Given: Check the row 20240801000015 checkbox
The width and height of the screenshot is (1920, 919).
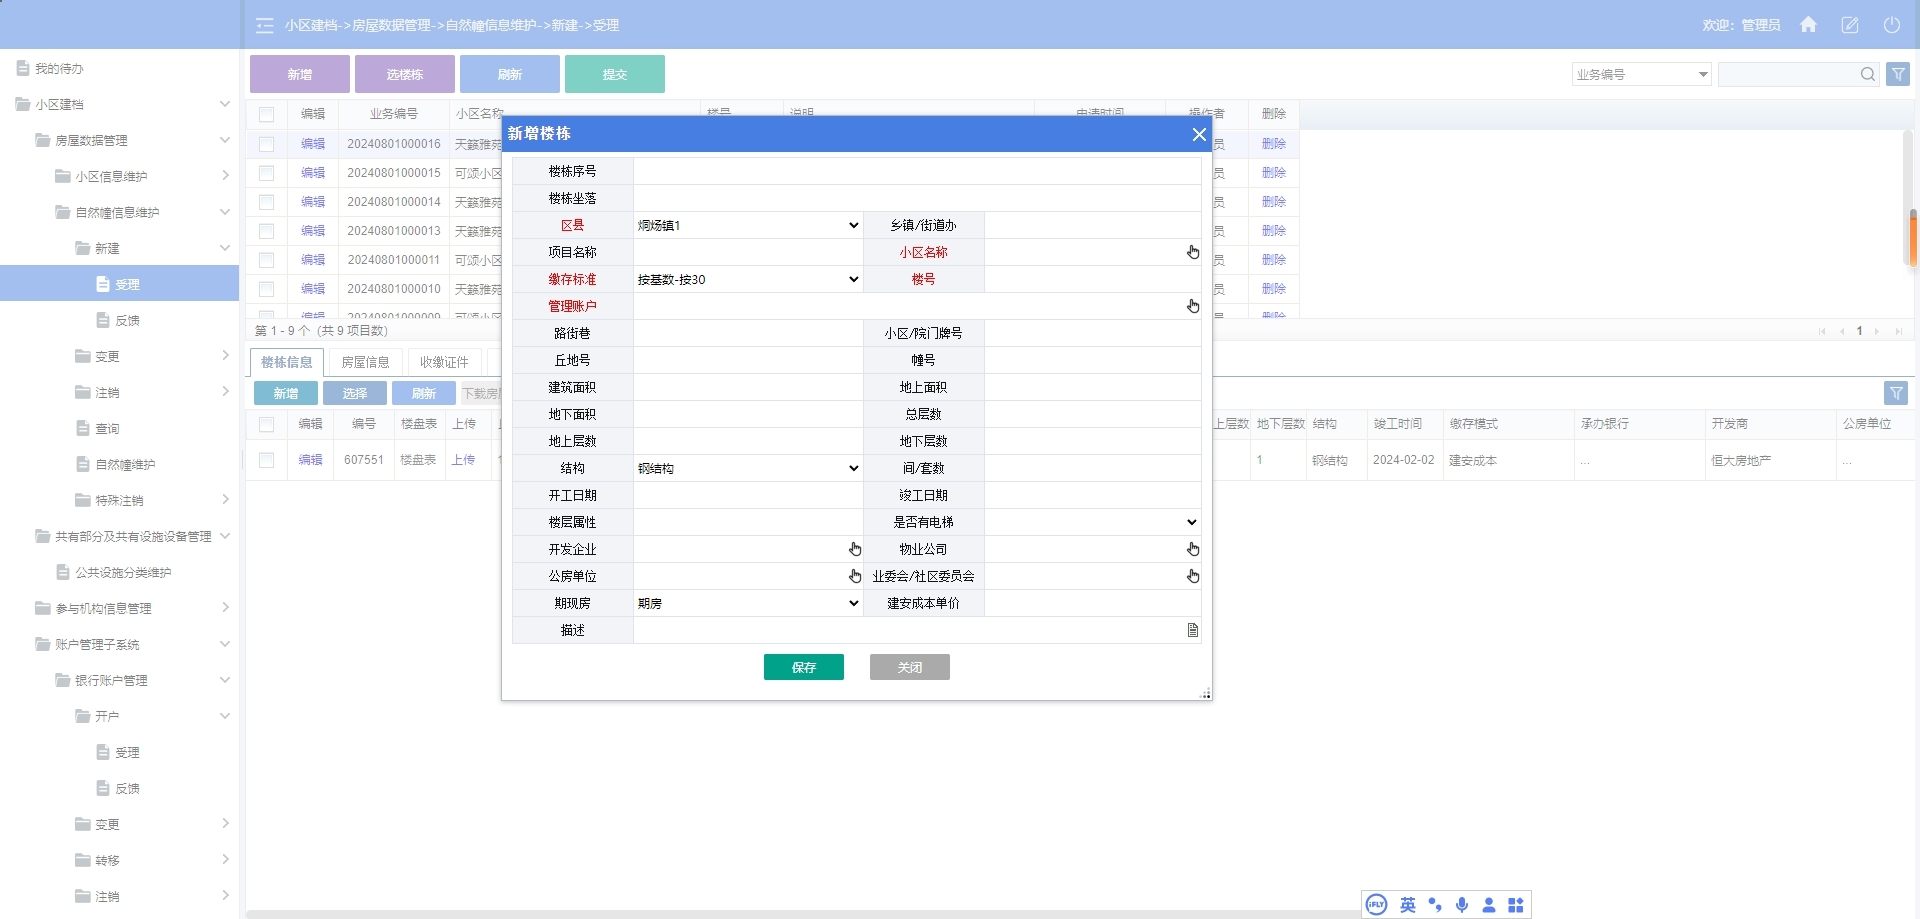Looking at the screenshot, I should point(266,173).
